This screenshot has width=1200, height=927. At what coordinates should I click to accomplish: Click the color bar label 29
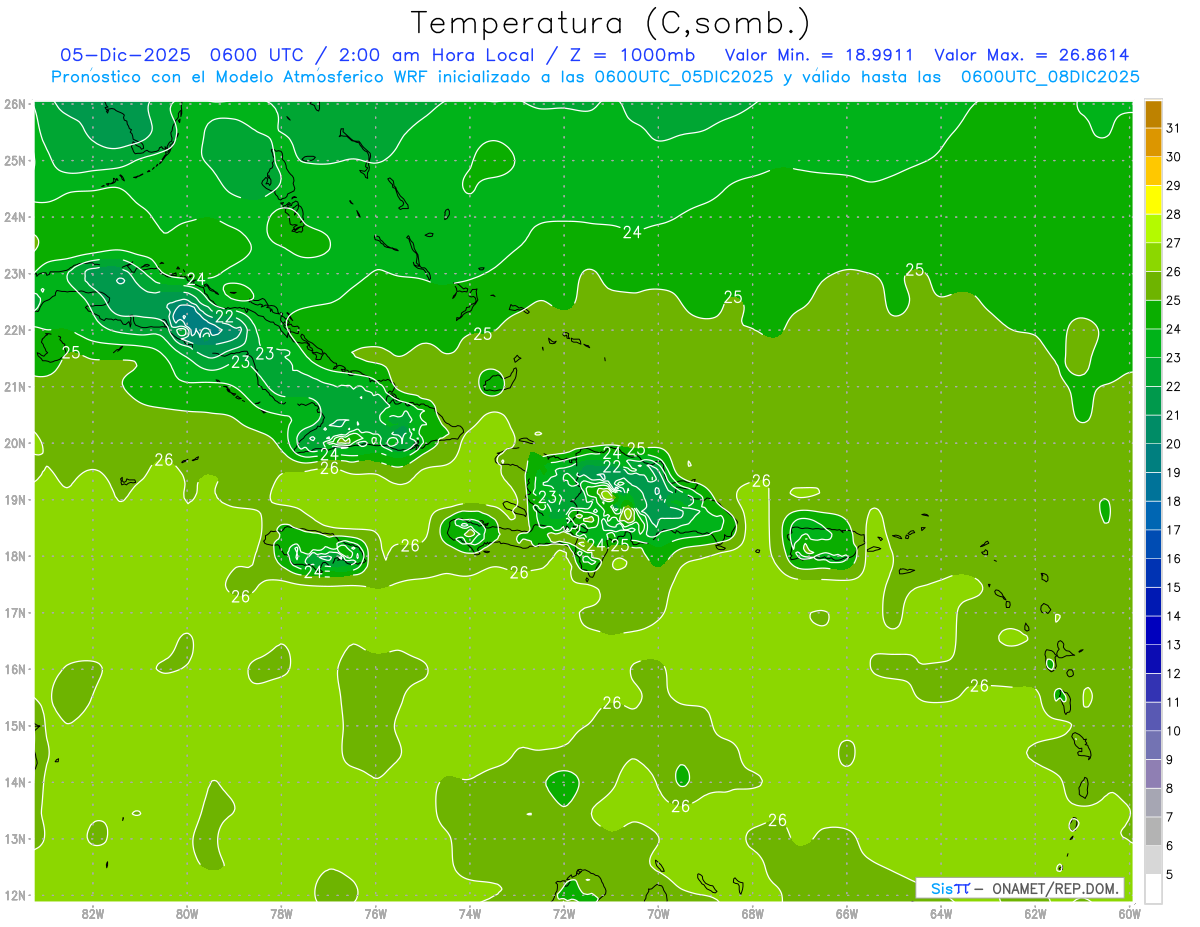click(1174, 185)
